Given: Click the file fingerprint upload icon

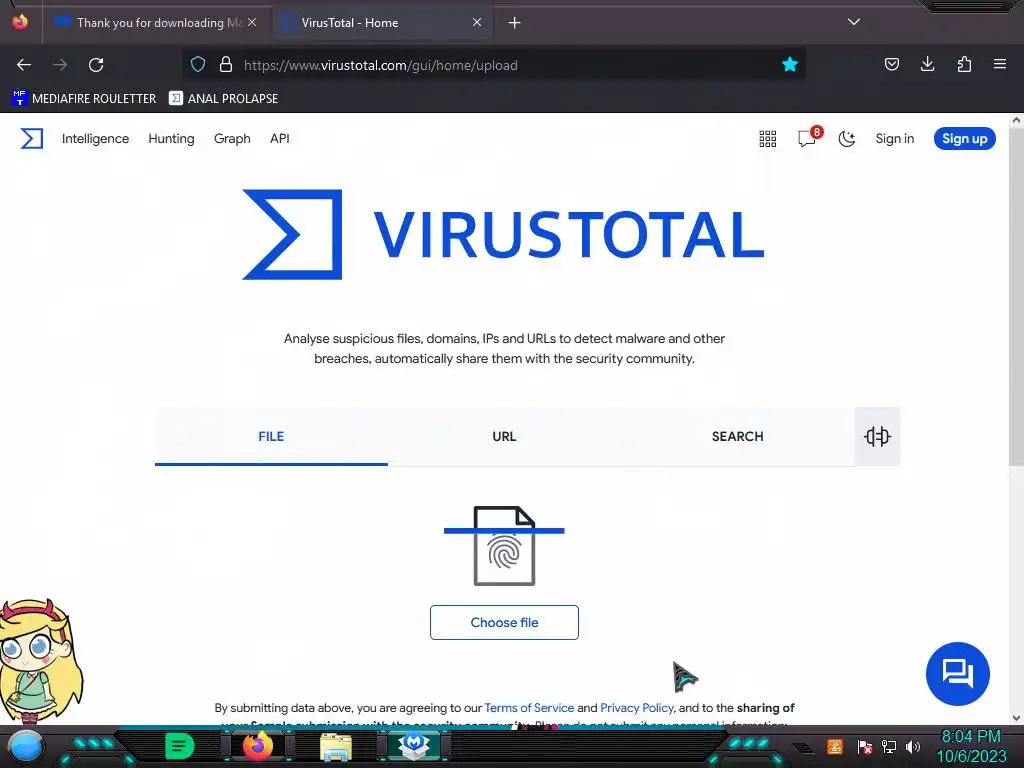Looking at the screenshot, I should (504, 546).
